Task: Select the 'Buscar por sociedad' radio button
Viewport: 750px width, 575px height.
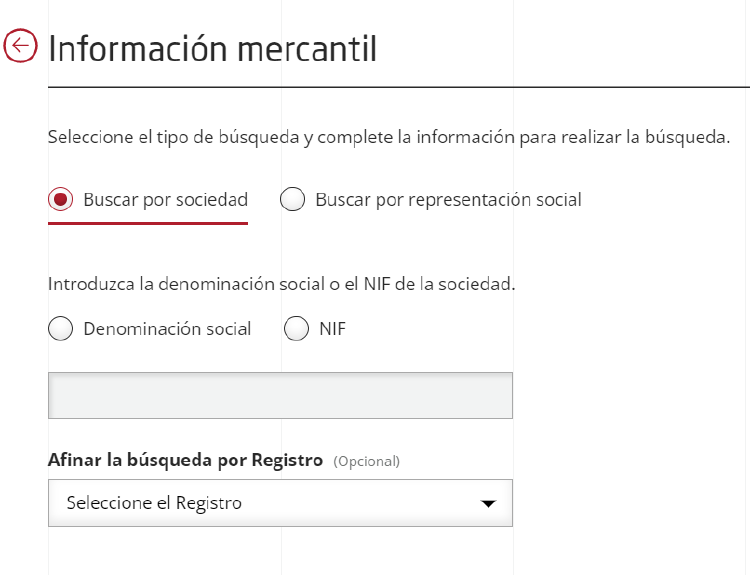Action: pos(61,200)
